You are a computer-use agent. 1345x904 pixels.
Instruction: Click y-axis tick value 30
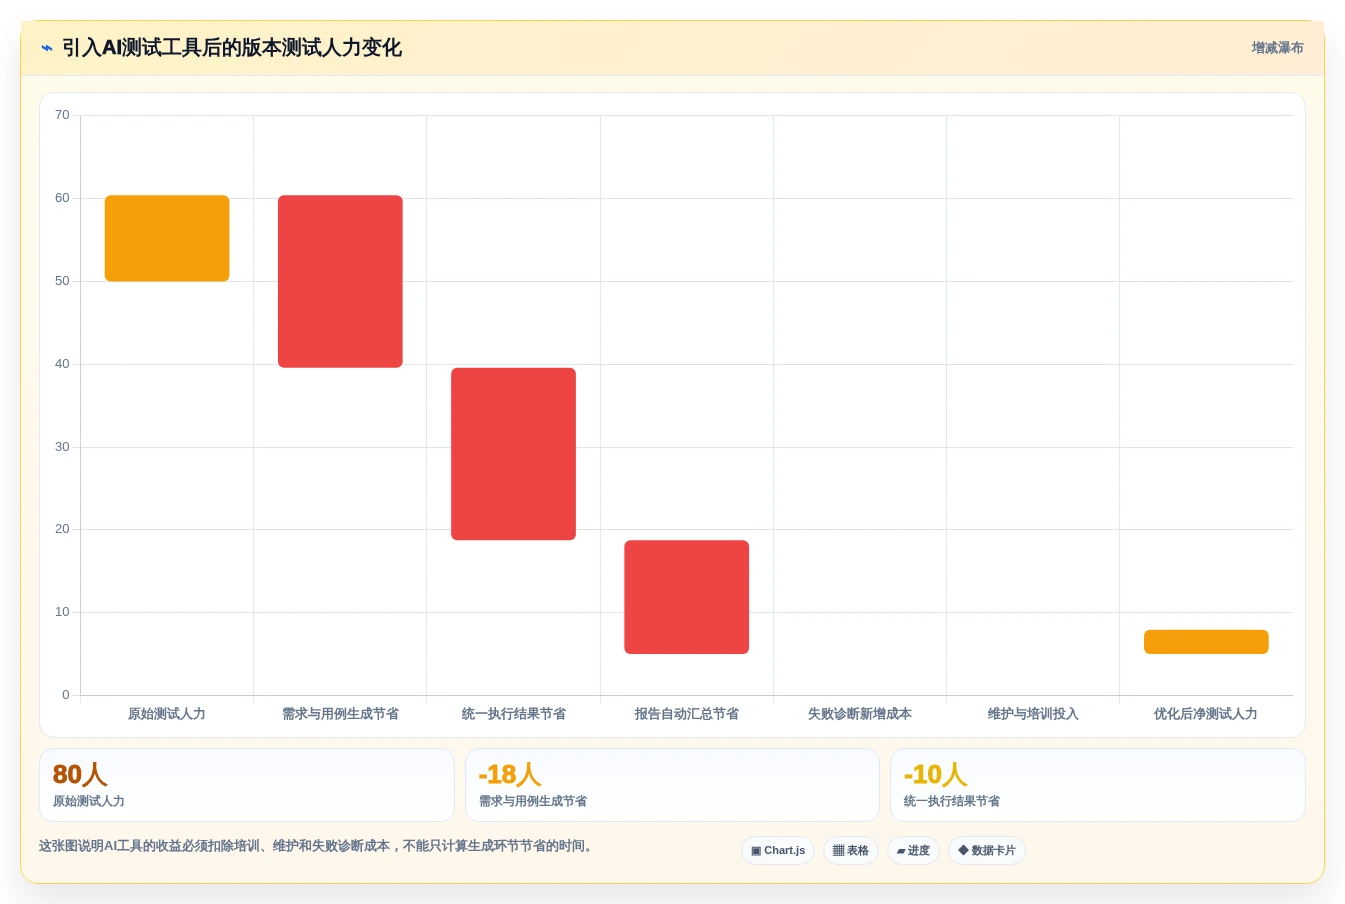point(62,447)
